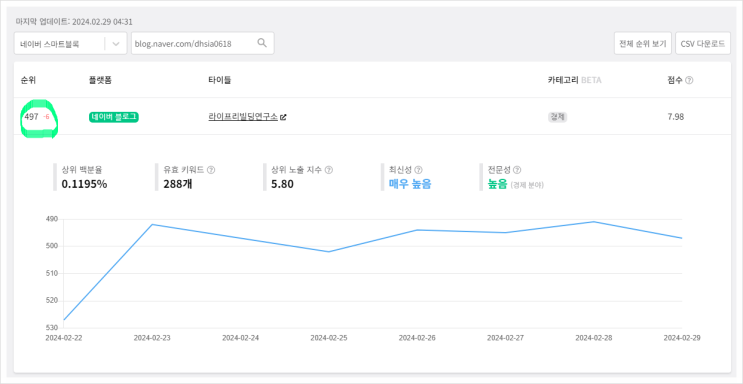Click the 5.80 exposure index value
The height and width of the screenshot is (384, 743).
click(x=282, y=184)
